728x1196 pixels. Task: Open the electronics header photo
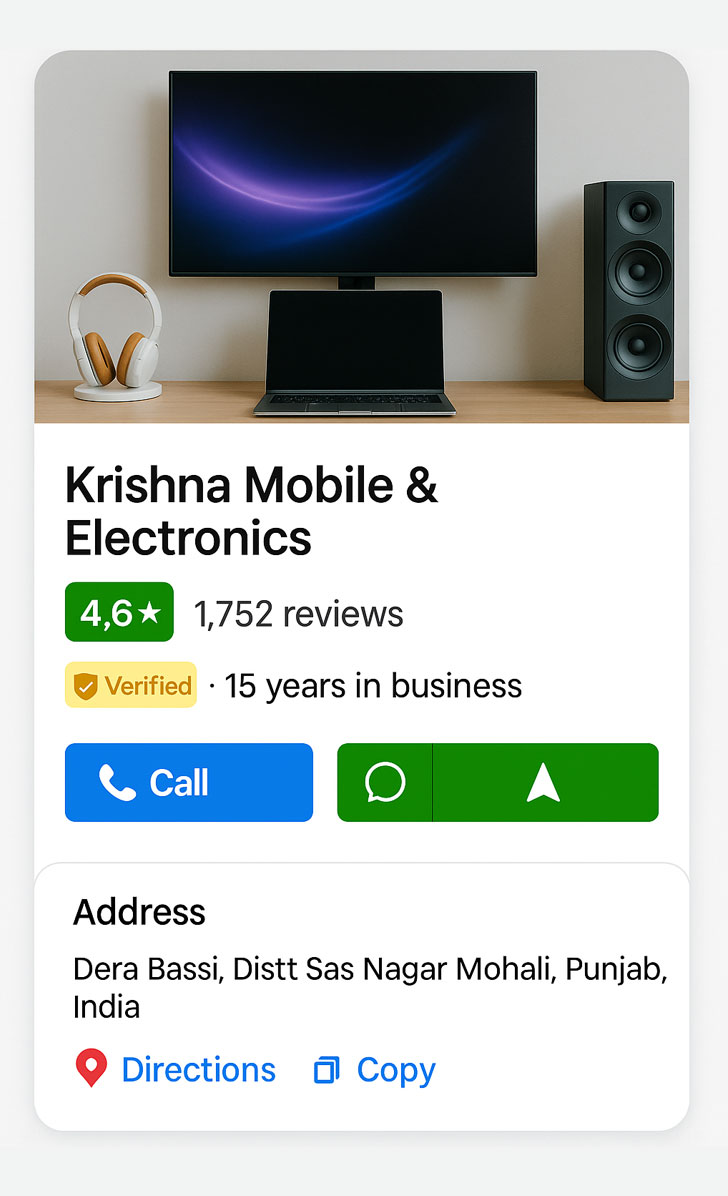(x=362, y=236)
